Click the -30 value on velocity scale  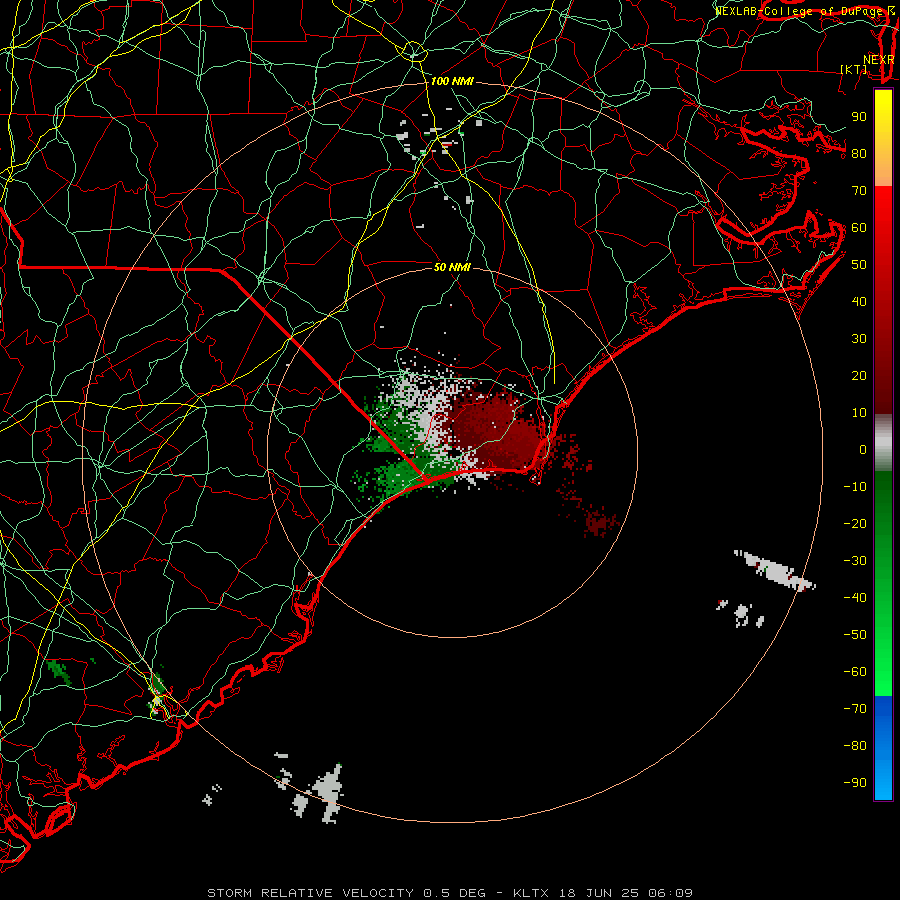[855, 561]
